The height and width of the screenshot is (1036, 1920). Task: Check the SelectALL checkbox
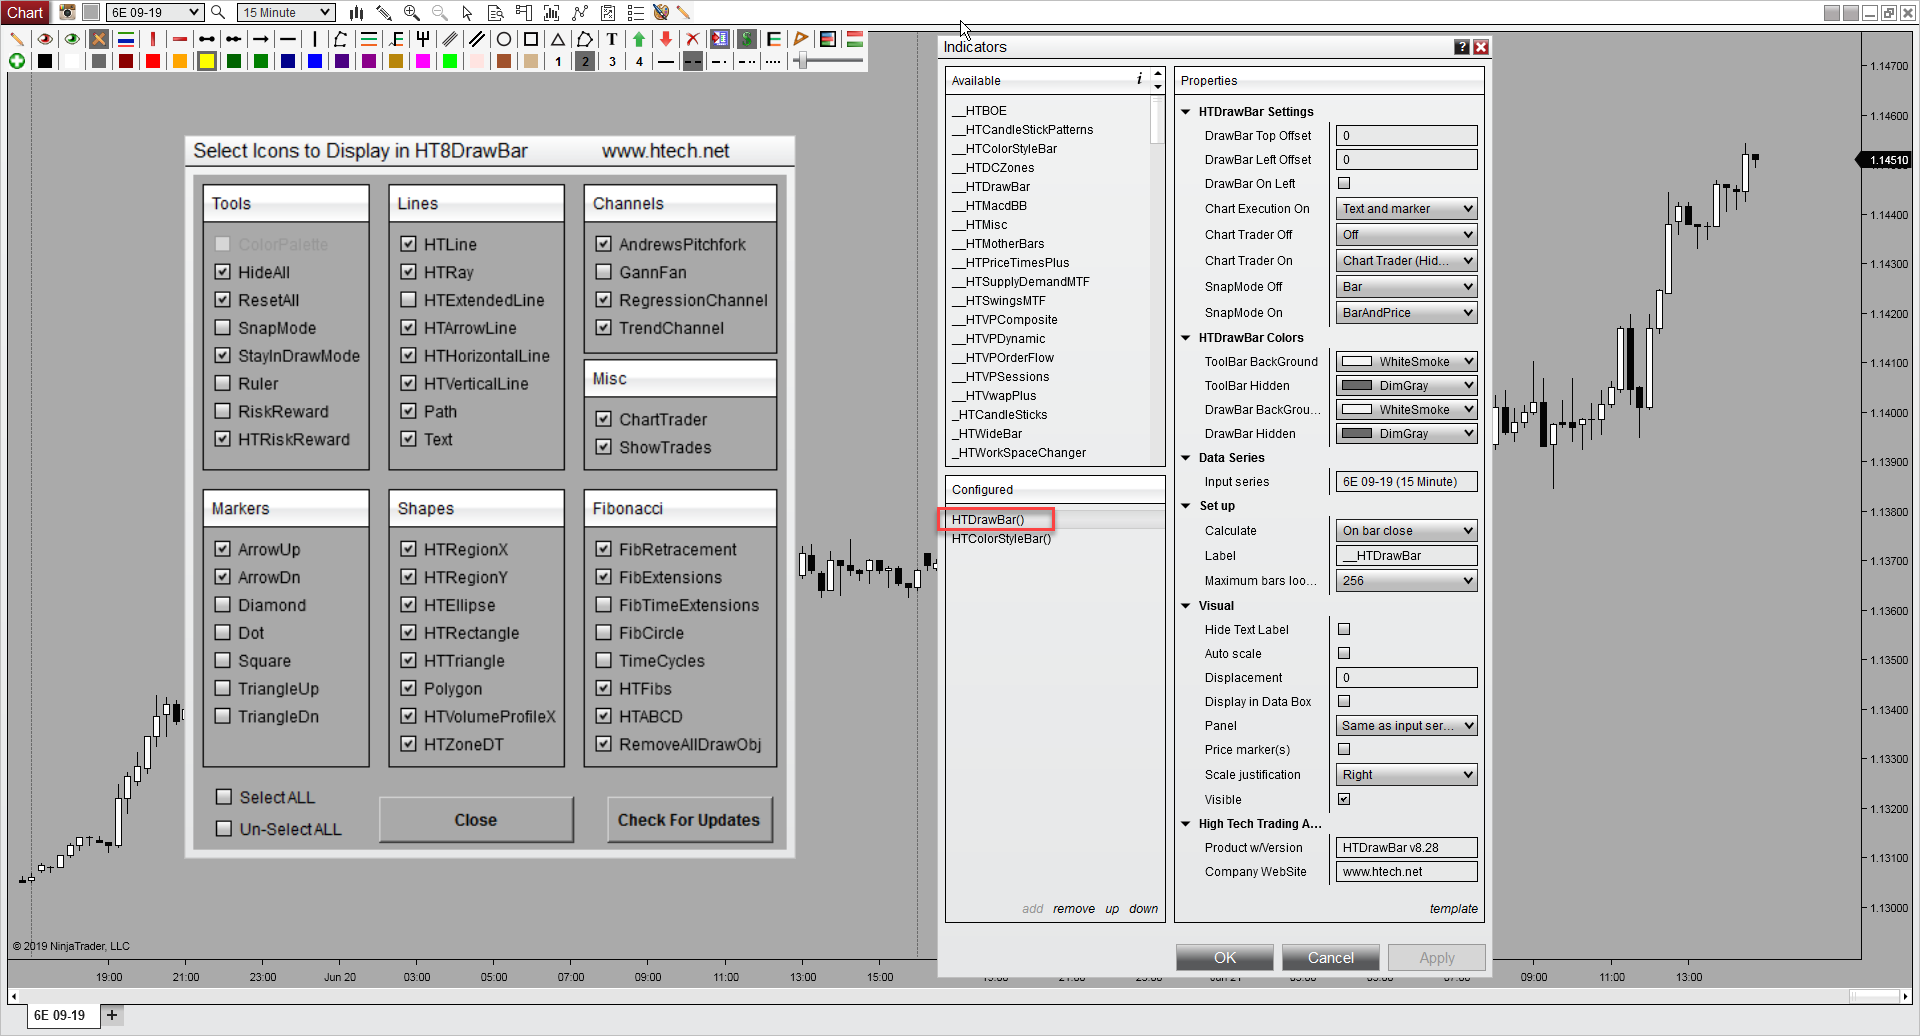pyautogui.click(x=224, y=797)
